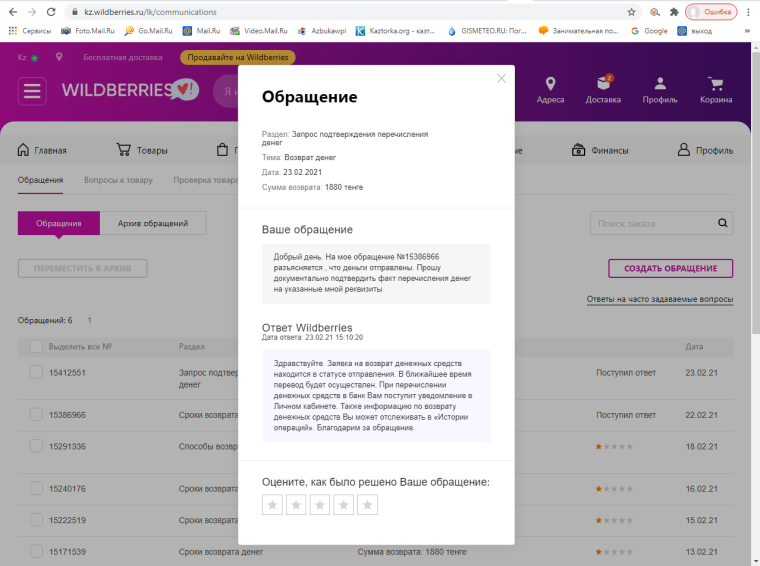This screenshot has height=566, width=760.
Task: Click the search magnifier in Поиск заказа
Action: click(x=722, y=223)
